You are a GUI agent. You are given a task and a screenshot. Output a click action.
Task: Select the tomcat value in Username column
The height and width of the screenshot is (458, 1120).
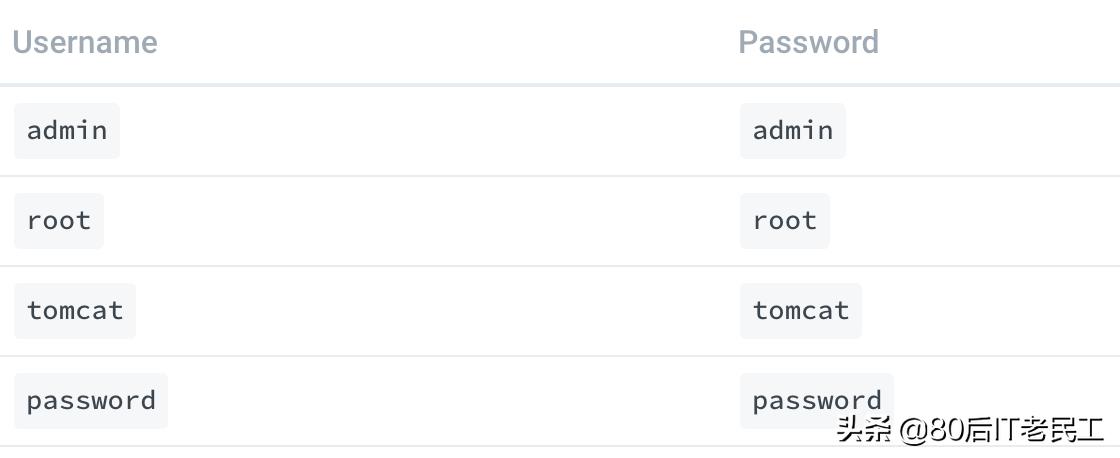(x=75, y=310)
